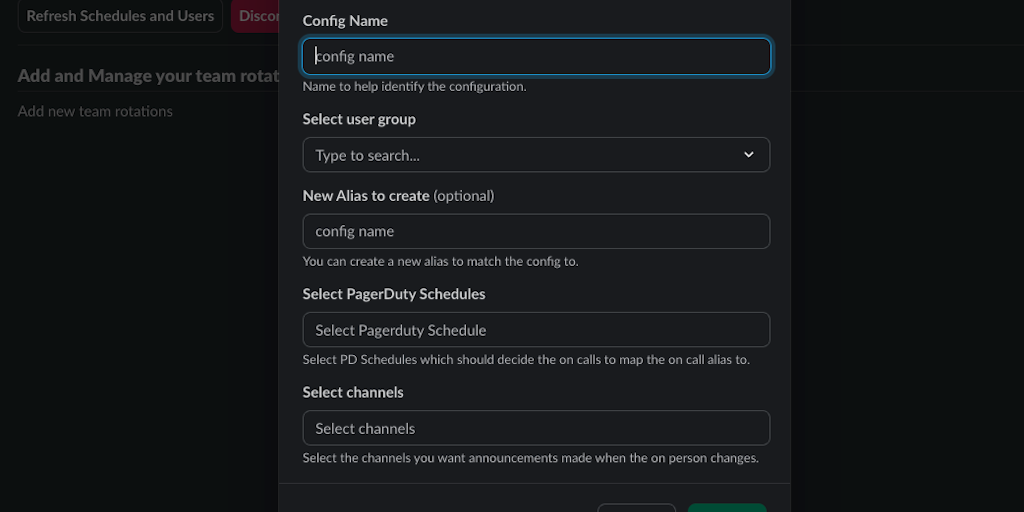The width and height of the screenshot is (1024, 512).
Task: Click the New Alias to create input
Action: click(536, 231)
